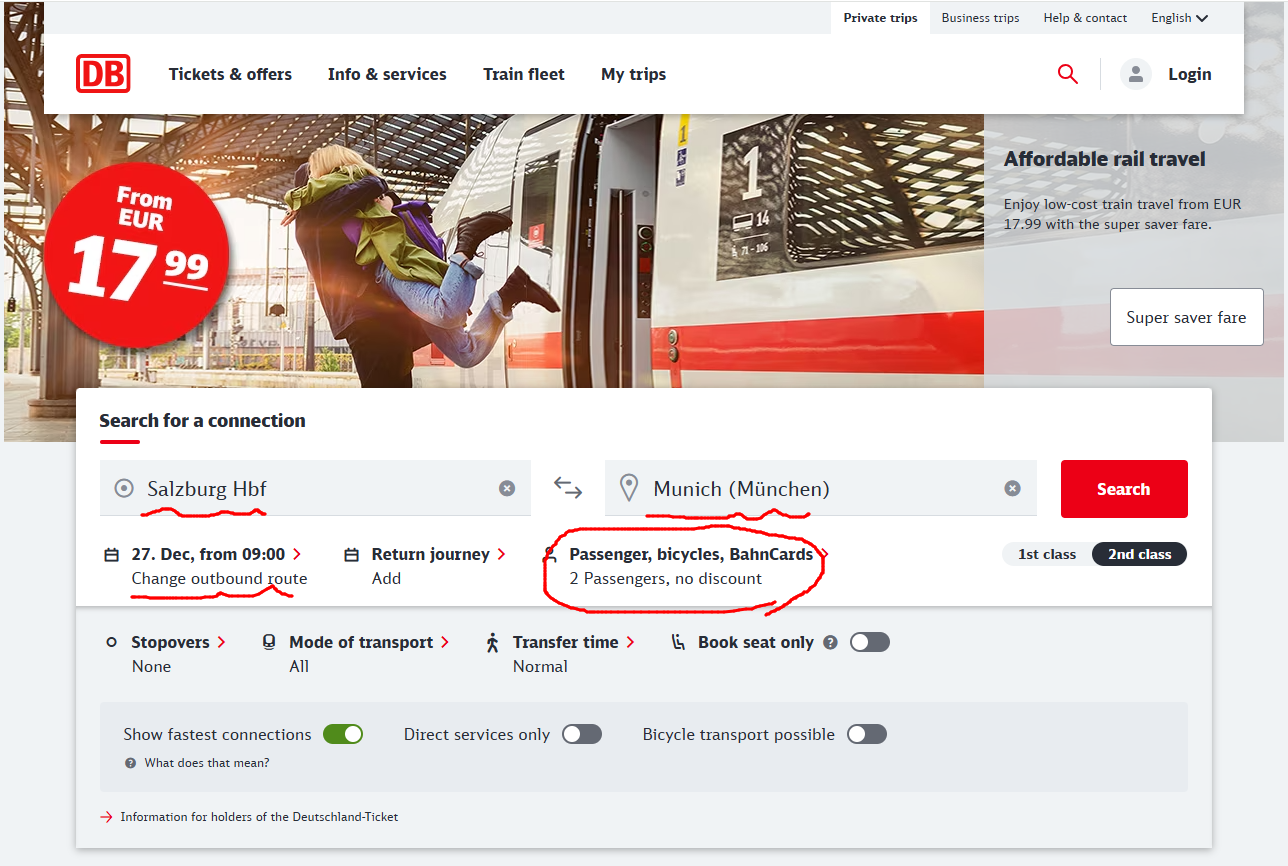Click the What does that mean info icon
The image size is (1288, 866).
tap(130, 762)
